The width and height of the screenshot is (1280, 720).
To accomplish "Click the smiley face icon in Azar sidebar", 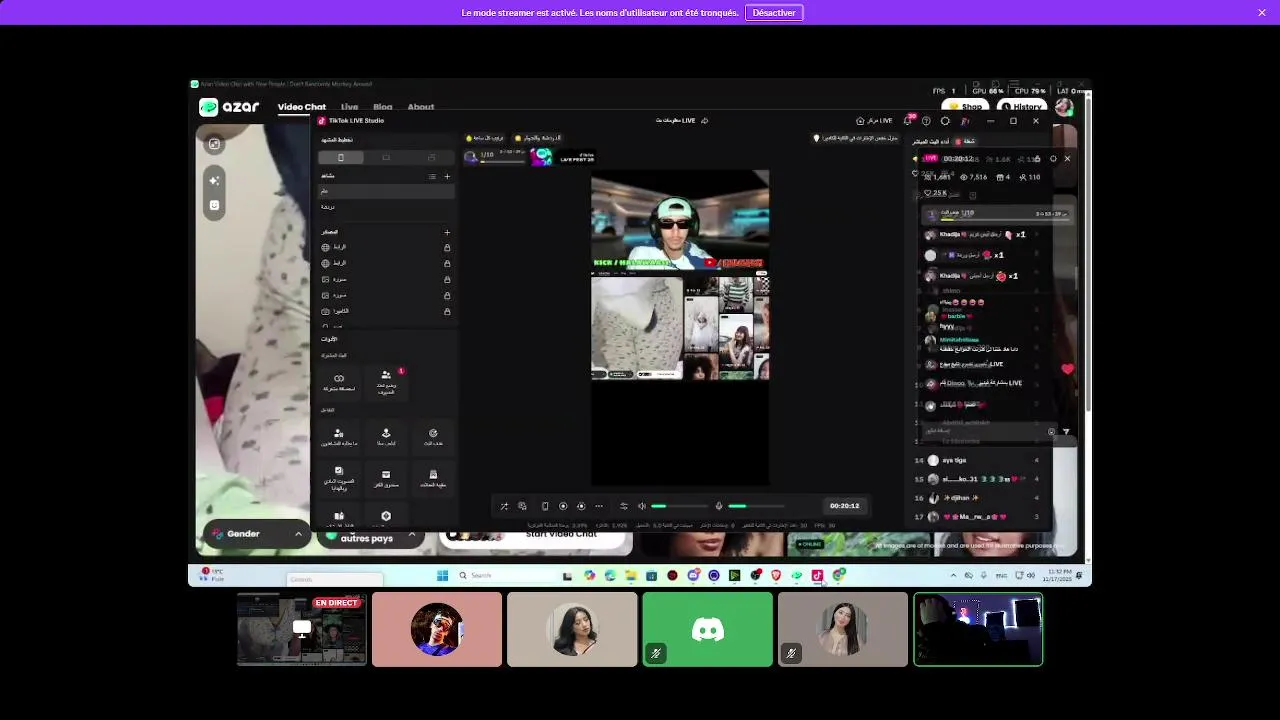I will (x=214, y=205).
